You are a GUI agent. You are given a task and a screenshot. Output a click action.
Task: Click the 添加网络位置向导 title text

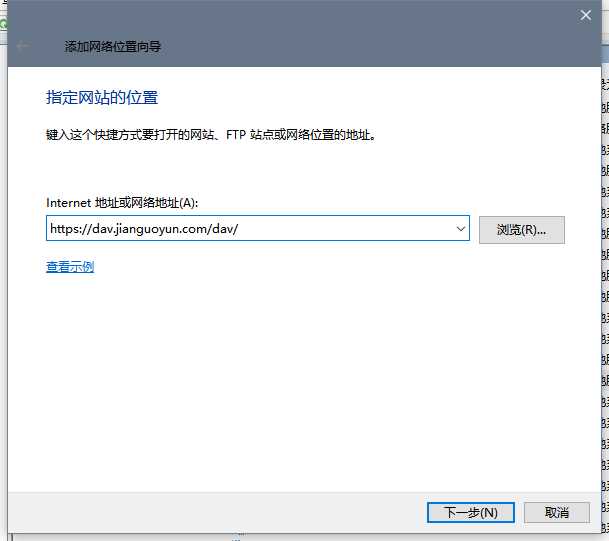[x=112, y=47]
